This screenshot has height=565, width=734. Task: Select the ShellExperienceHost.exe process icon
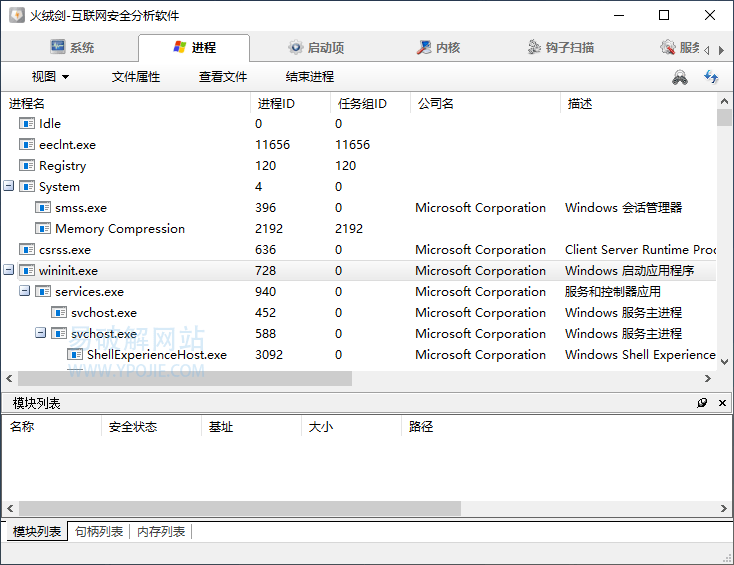pos(75,355)
